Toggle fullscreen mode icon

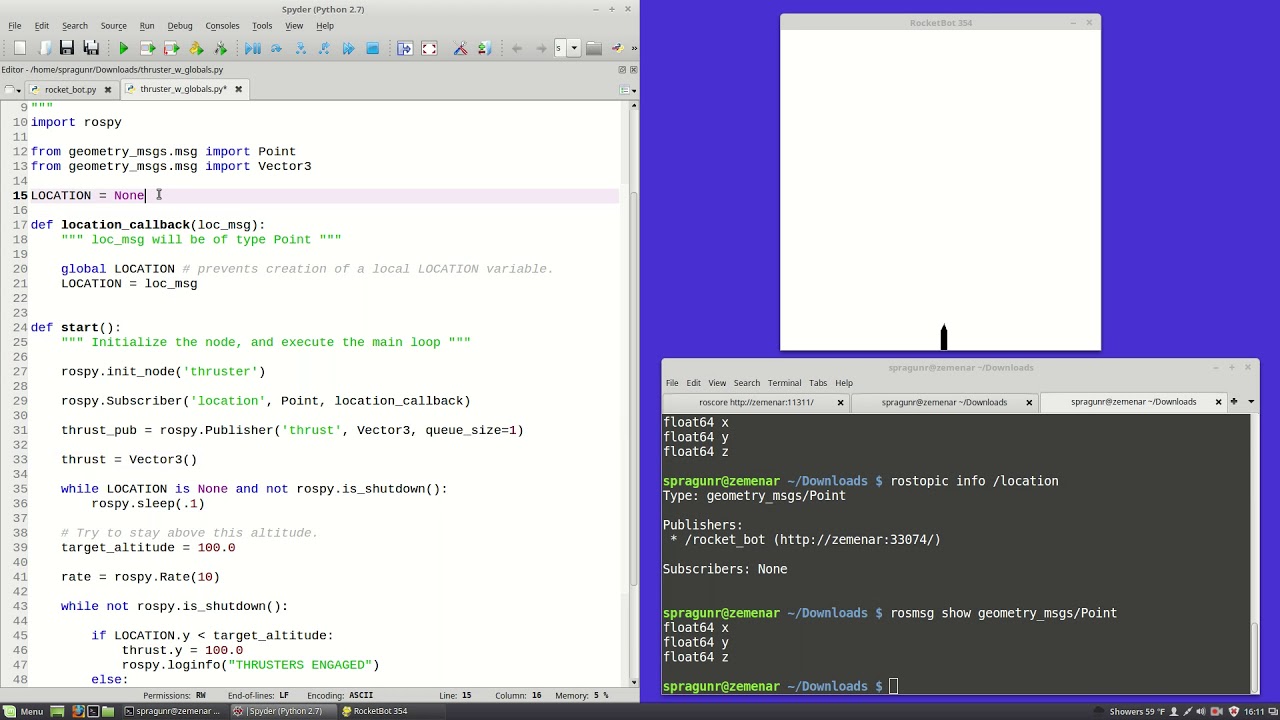click(x=429, y=48)
